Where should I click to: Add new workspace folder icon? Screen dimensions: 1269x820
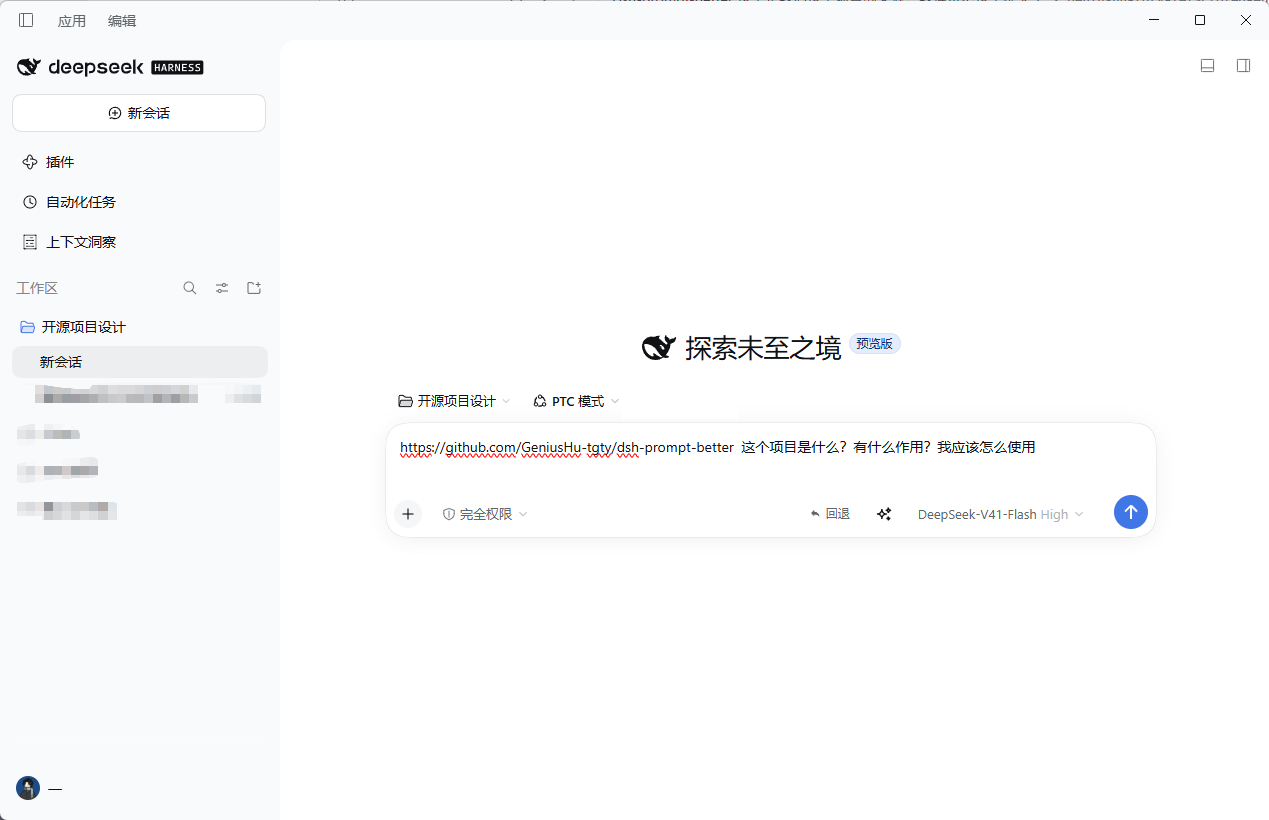coord(254,288)
